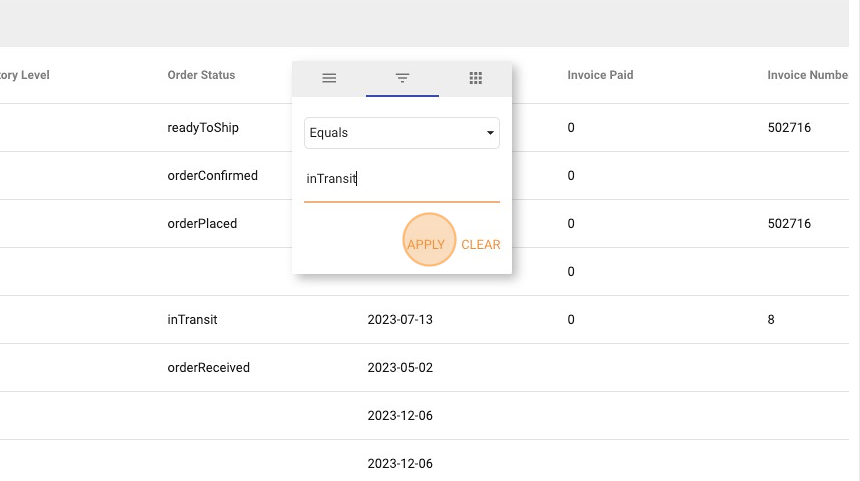The height and width of the screenshot is (481, 860).
Task: Click invoice number 502716 in first row
Action: 792,128
